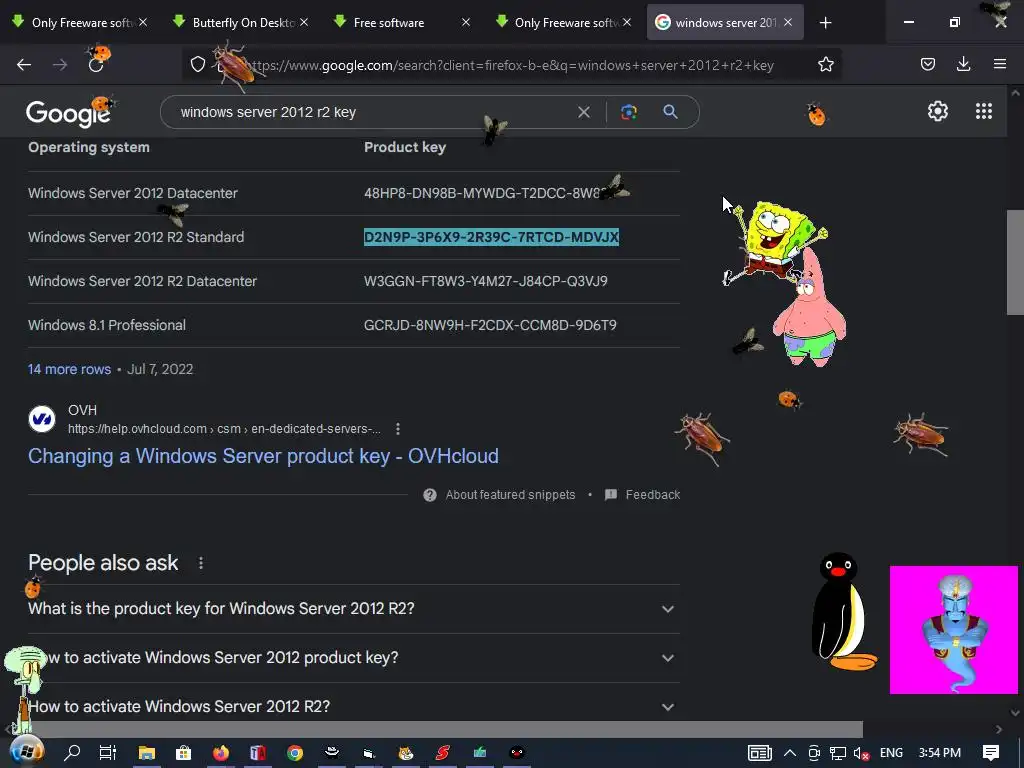
Task: Open taskbar search
Action: [x=72, y=752]
